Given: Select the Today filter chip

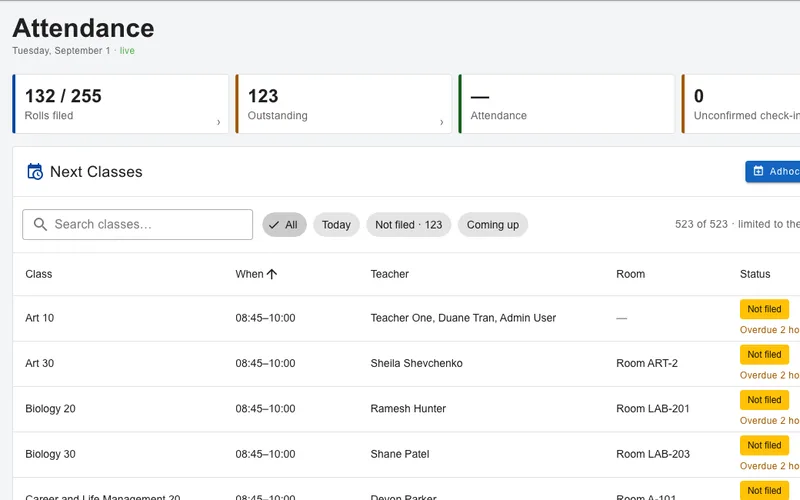Looking at the screenshot, I should click(336, 224).
